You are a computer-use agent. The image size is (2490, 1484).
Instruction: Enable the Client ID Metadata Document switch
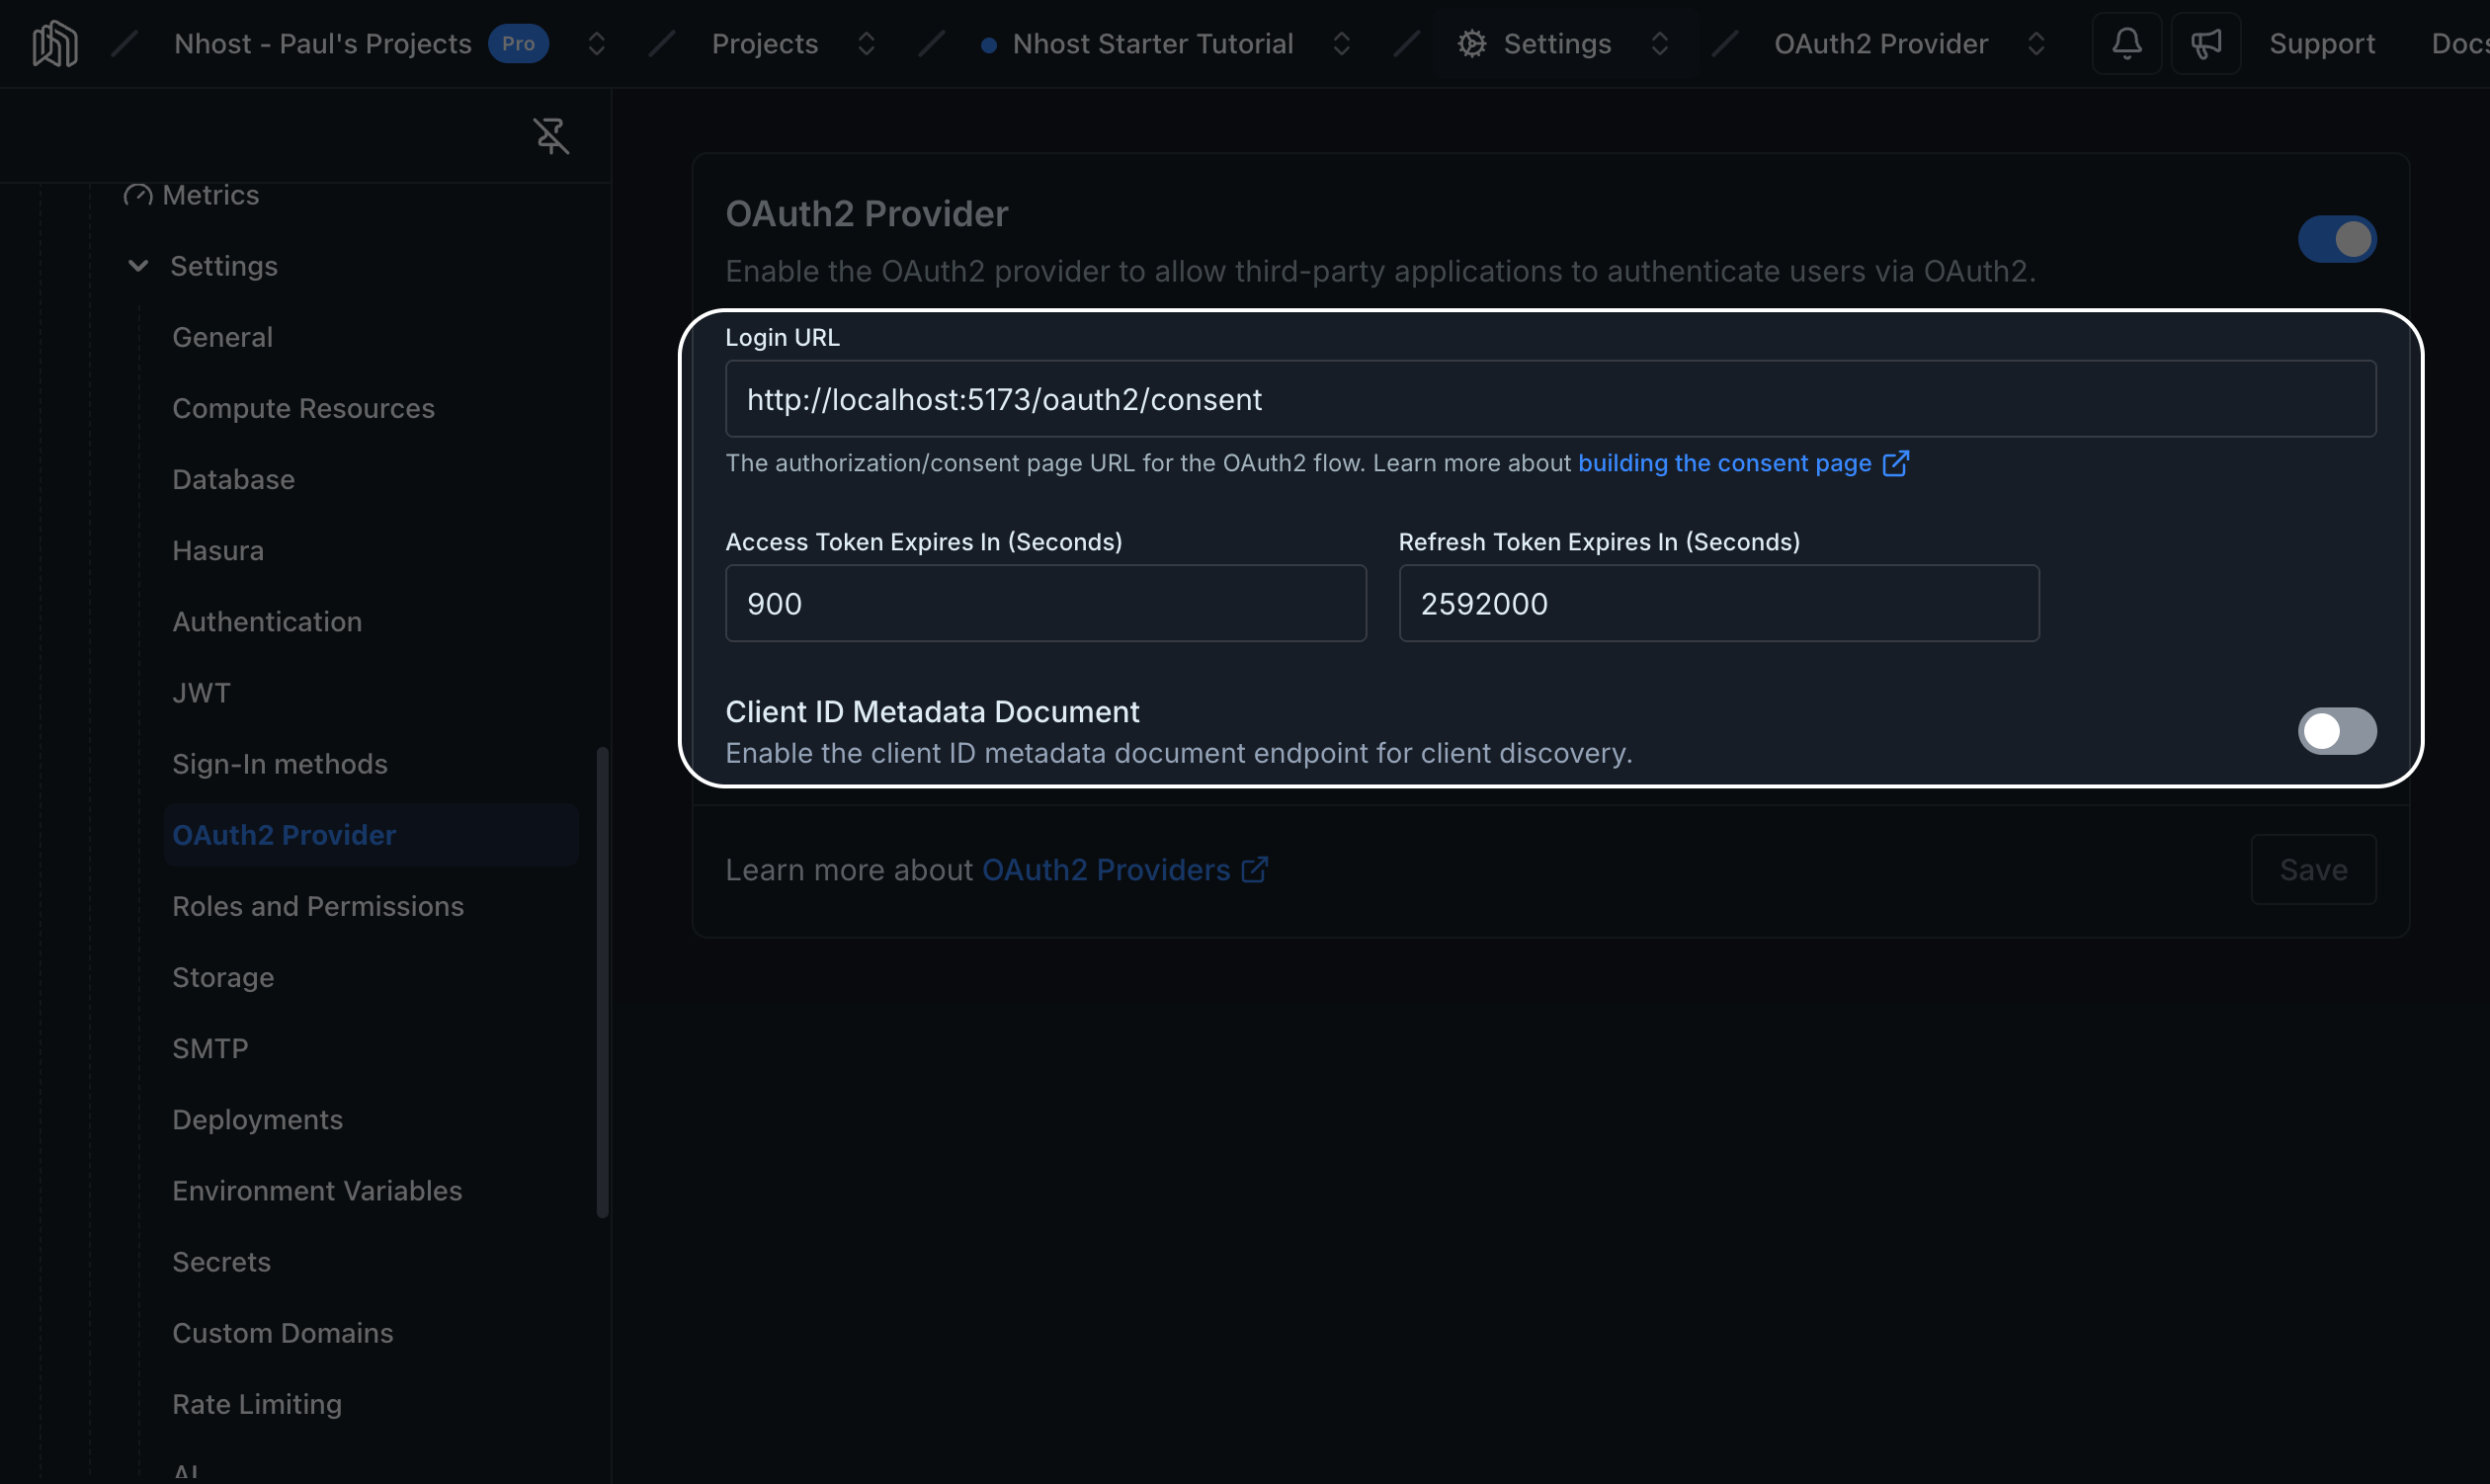click(2336, 731)
